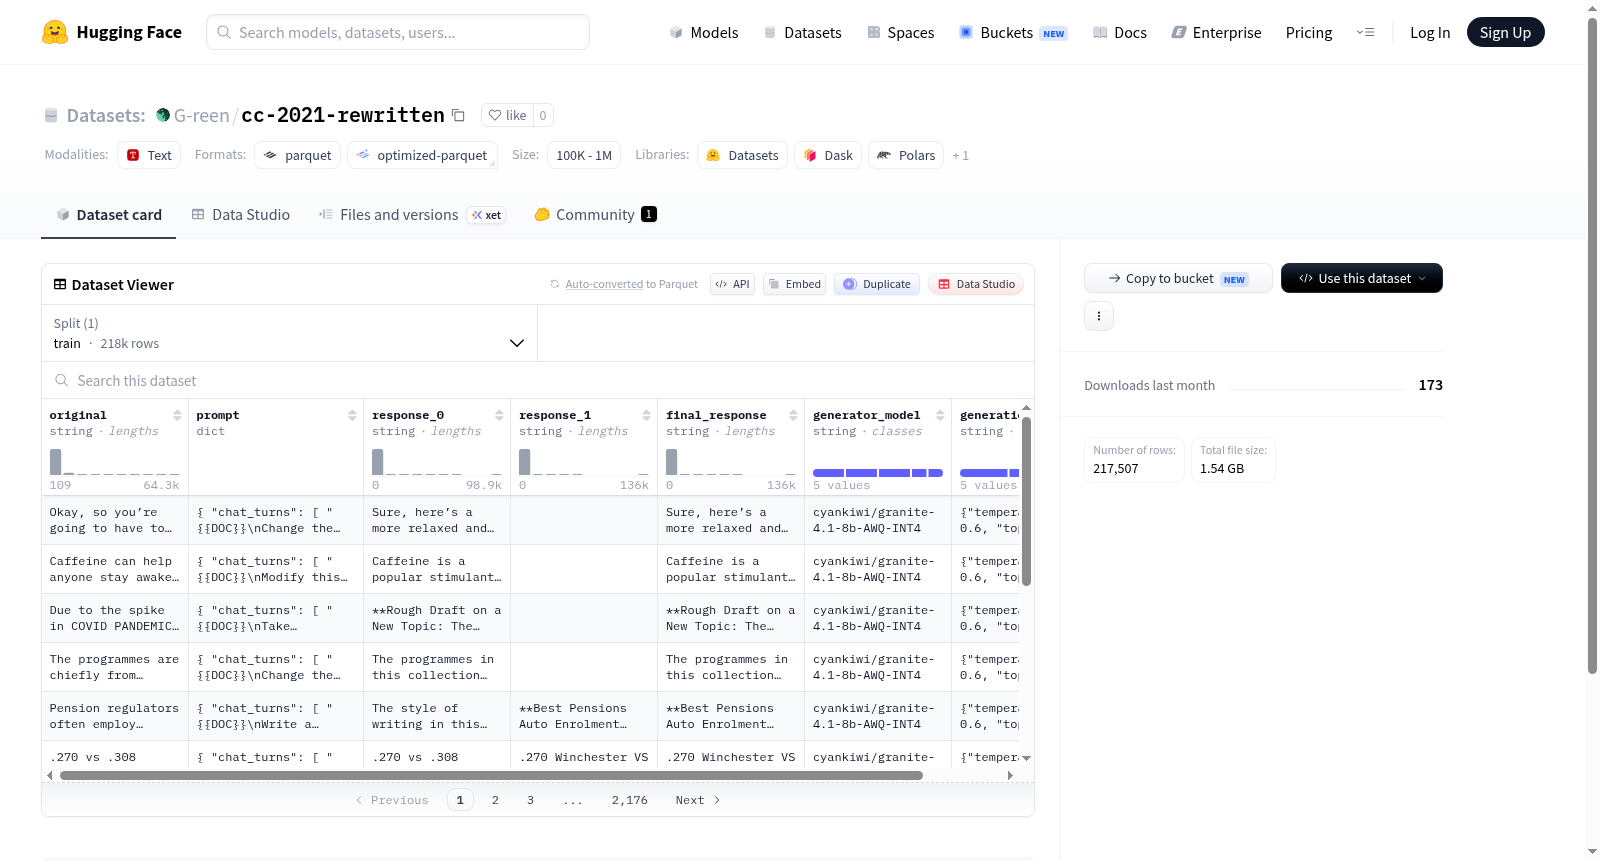Click the Dataset Viewer table icon
Image resolution: width=1600 pixels, height=861 pixels.
click(x=60, y=285)
